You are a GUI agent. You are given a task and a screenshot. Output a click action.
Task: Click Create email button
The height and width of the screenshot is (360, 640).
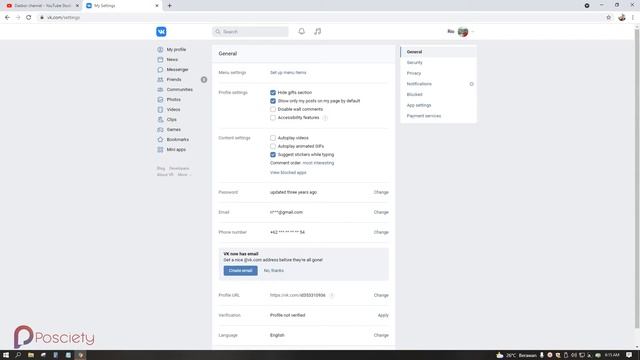[240, 271]
